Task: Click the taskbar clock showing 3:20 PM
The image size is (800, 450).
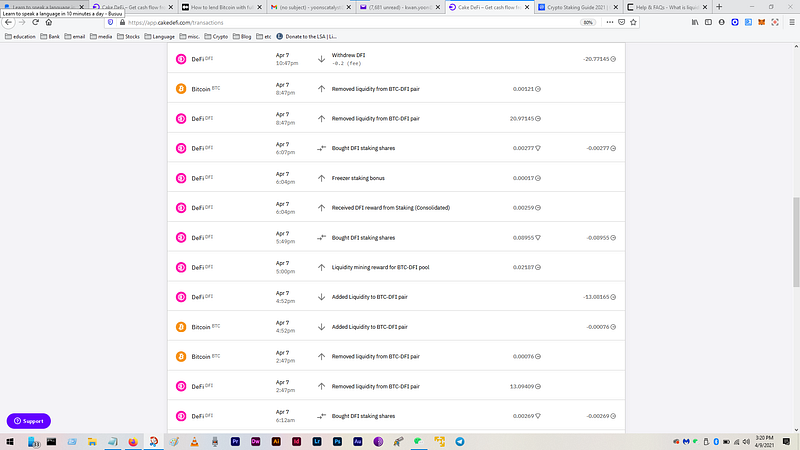Action: click(x=764, y=441)
